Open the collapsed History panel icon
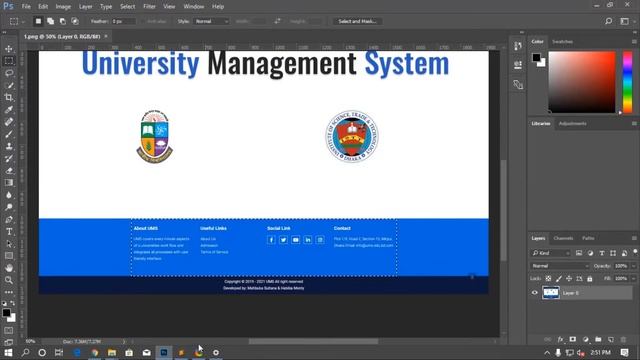The width and height of the screenshot is (640, 360). pos(518,46)
